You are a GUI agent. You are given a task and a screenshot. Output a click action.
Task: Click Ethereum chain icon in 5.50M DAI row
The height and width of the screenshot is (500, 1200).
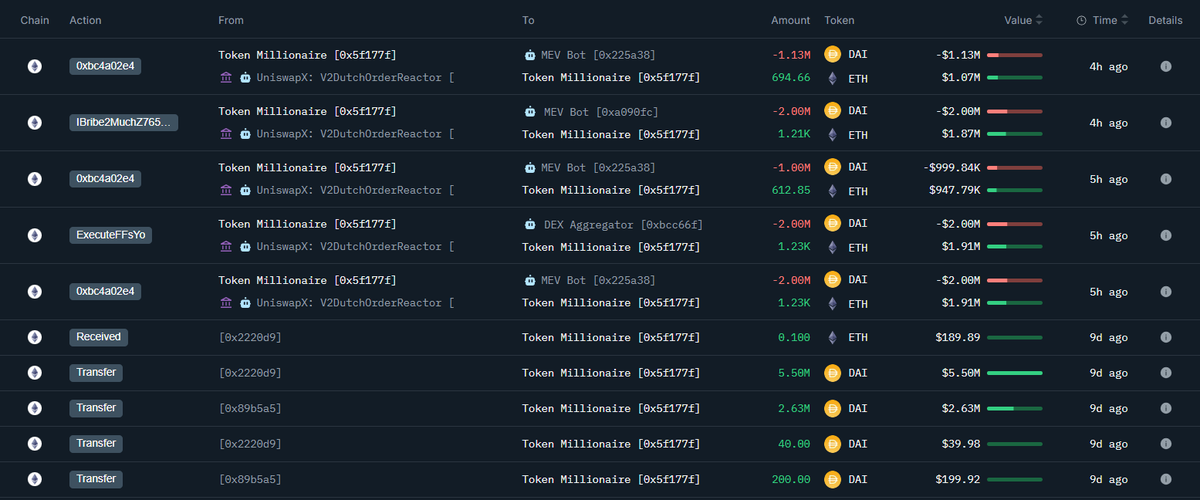click(35, 372)
